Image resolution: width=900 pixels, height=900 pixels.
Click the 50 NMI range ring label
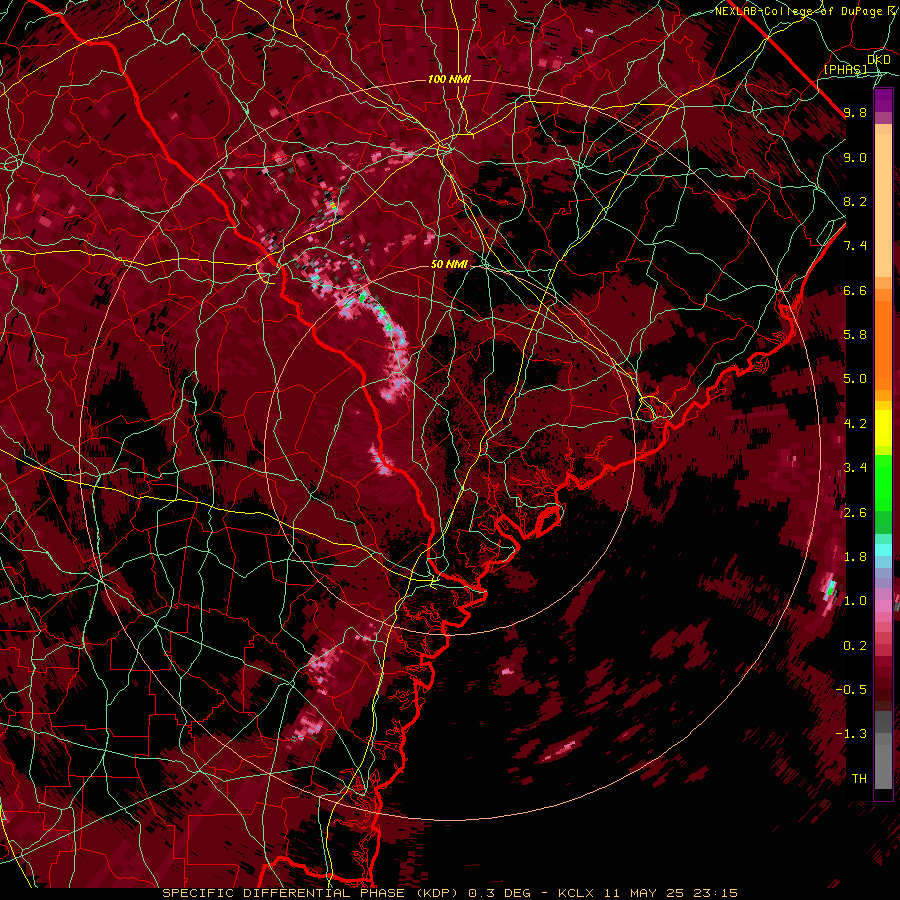pyautogui.click(x=449, y=264)
